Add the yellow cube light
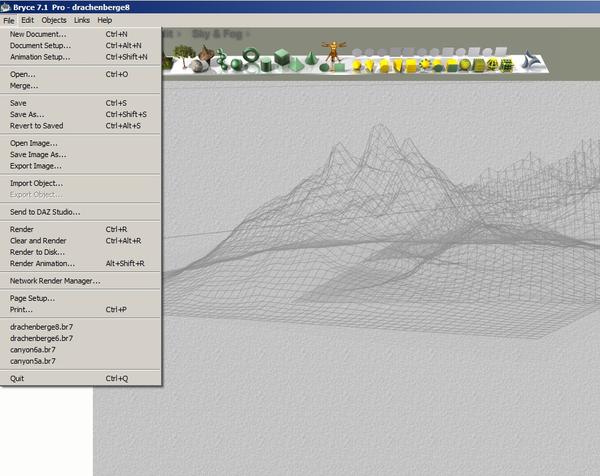This screenshot has width=600, height=476. pyautogui.click(x=411, y=66)
